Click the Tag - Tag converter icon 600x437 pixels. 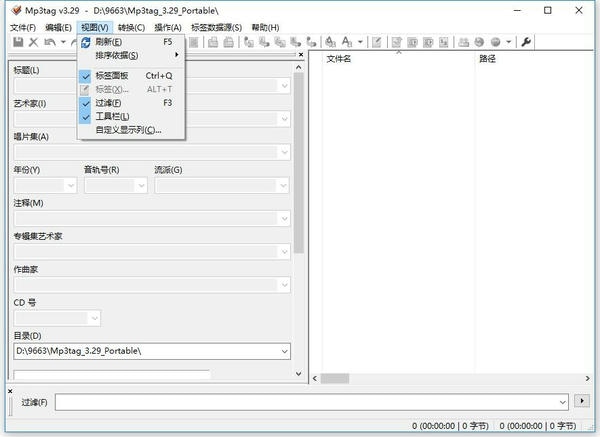[x=311, y=42]
